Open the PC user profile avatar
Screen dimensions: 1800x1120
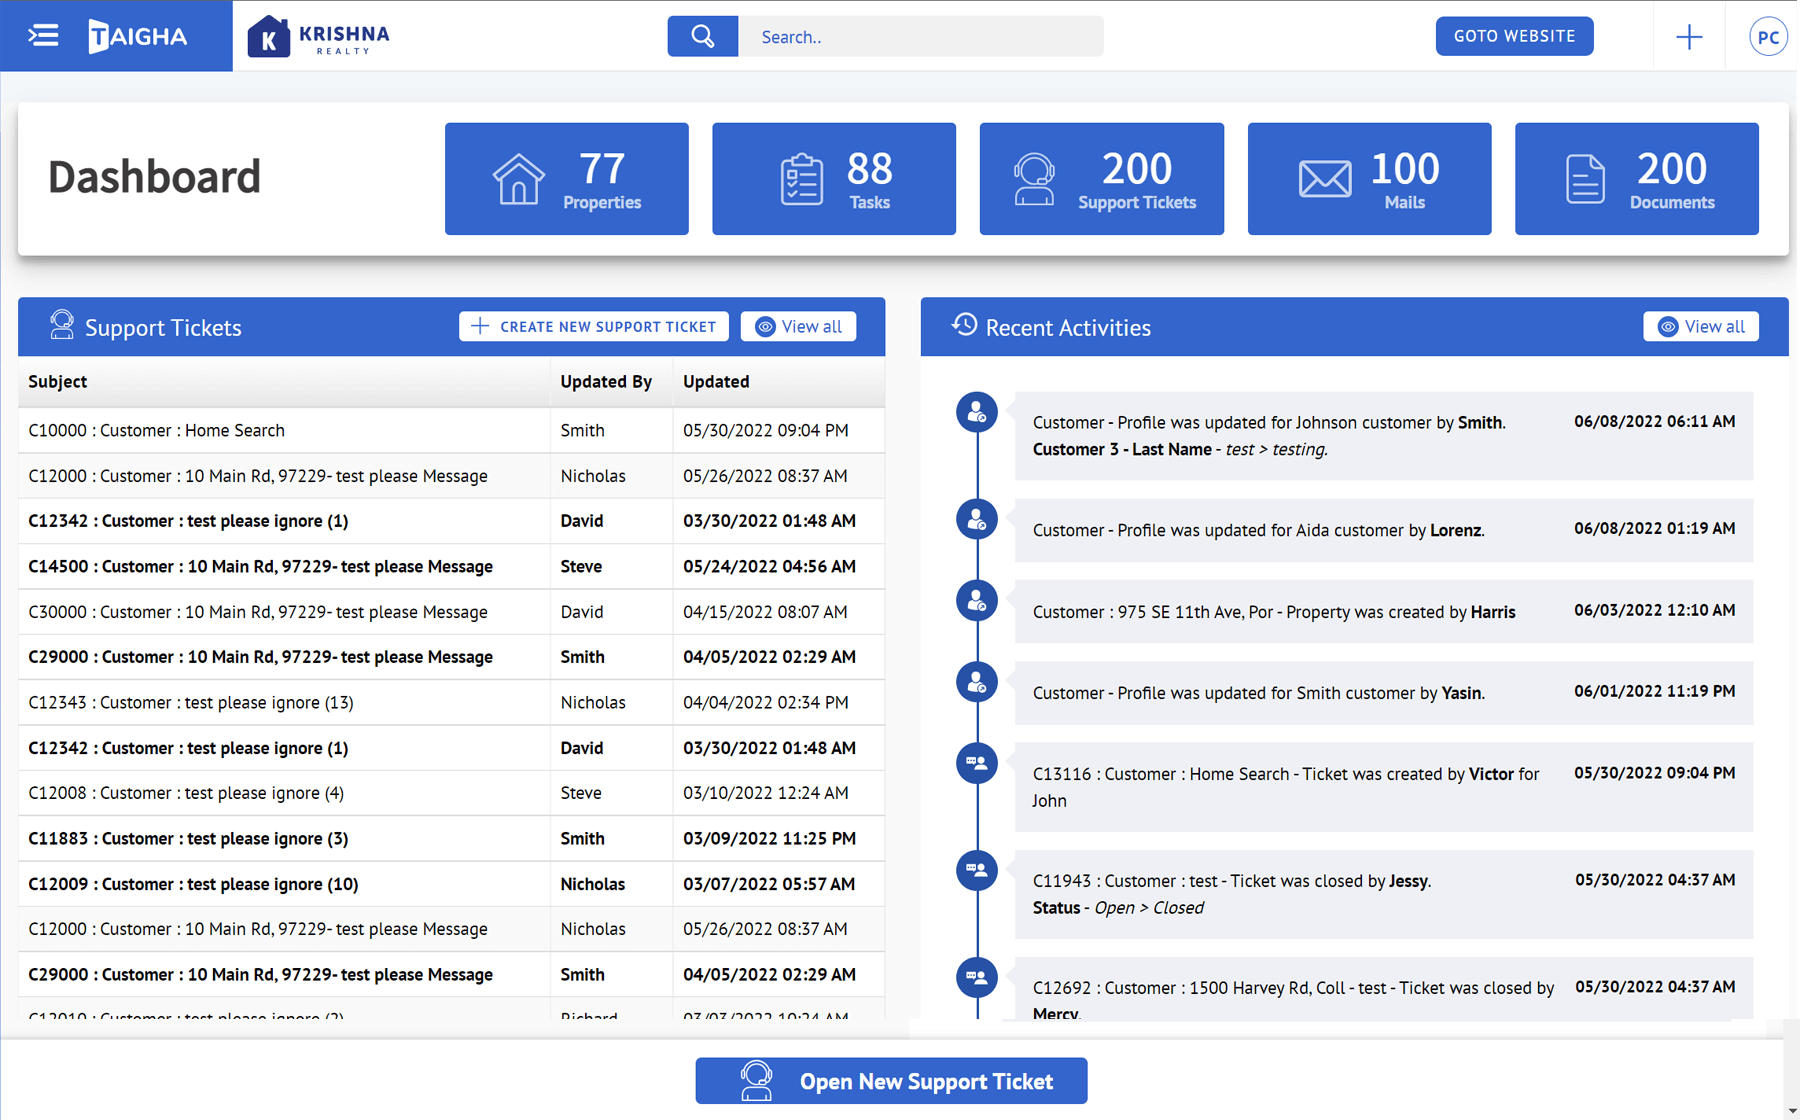coord(1768,37)
